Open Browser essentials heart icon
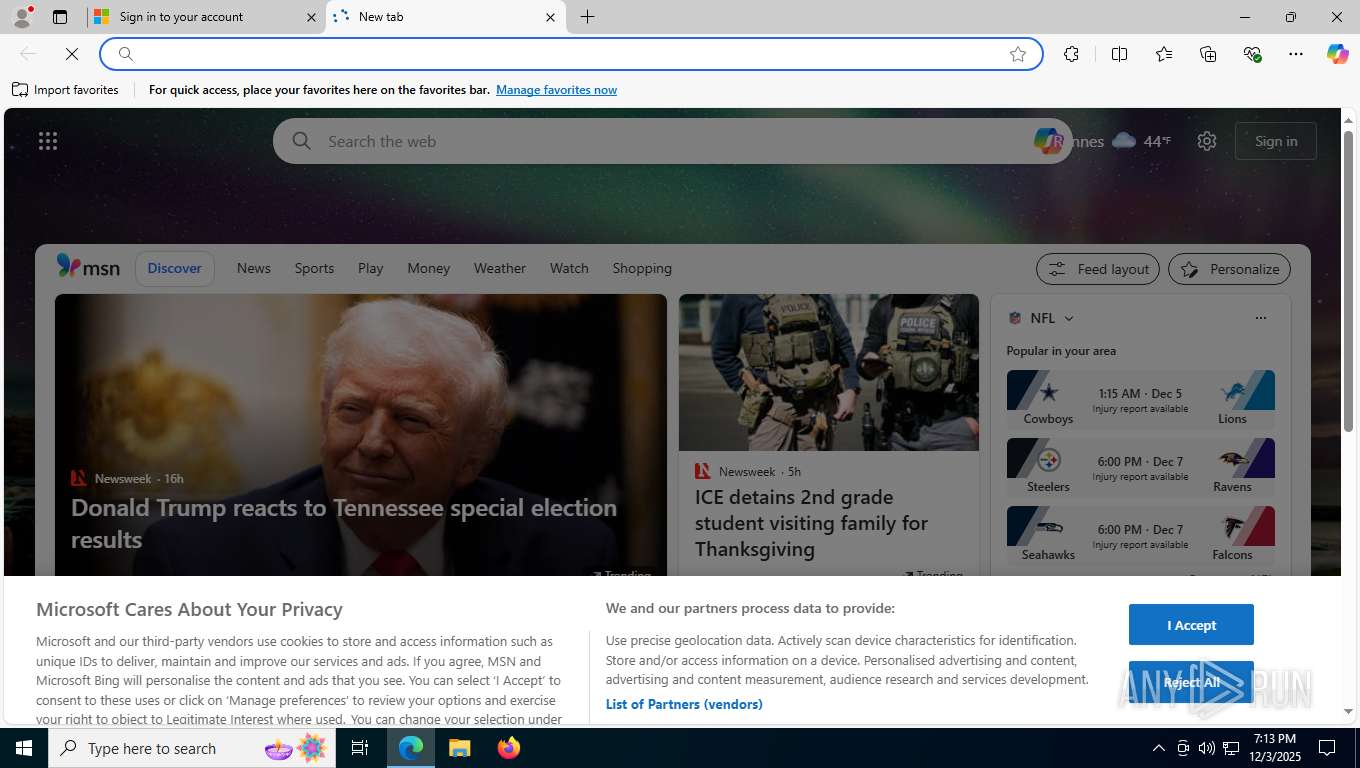The width and height of the screenshot is (1360, 768). (1252, 54)
